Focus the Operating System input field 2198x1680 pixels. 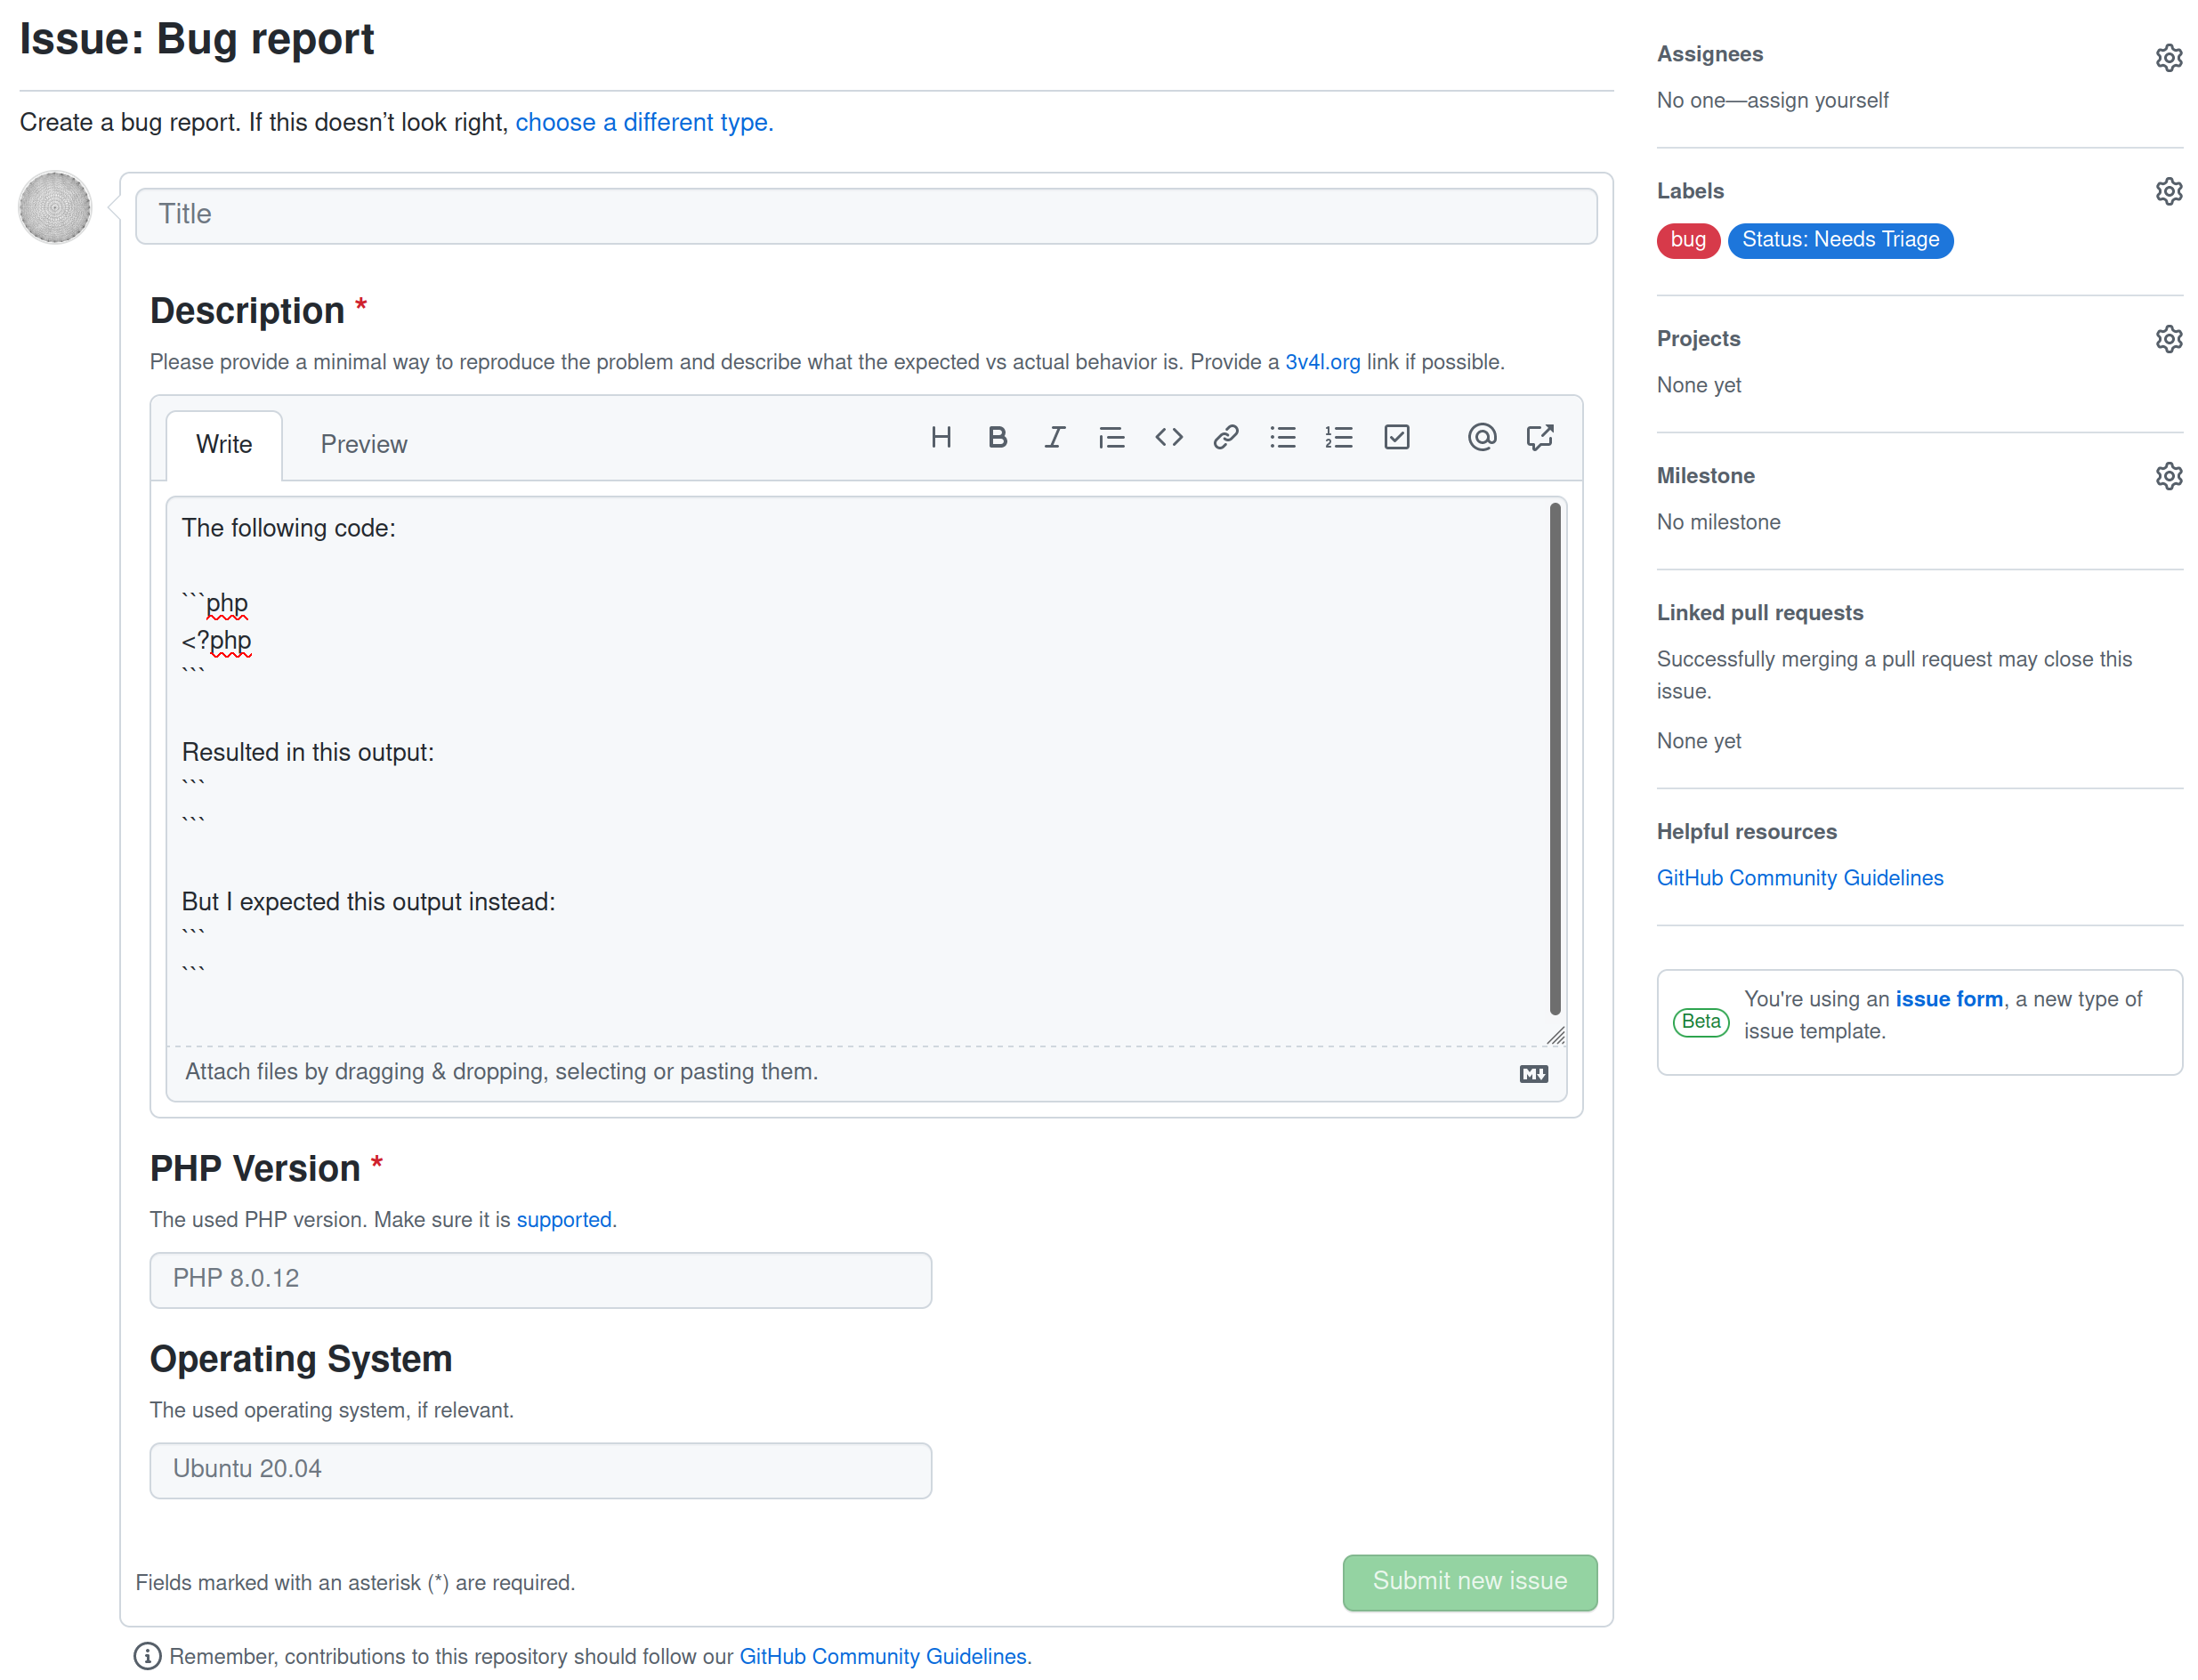click(x=540, y=1470)
